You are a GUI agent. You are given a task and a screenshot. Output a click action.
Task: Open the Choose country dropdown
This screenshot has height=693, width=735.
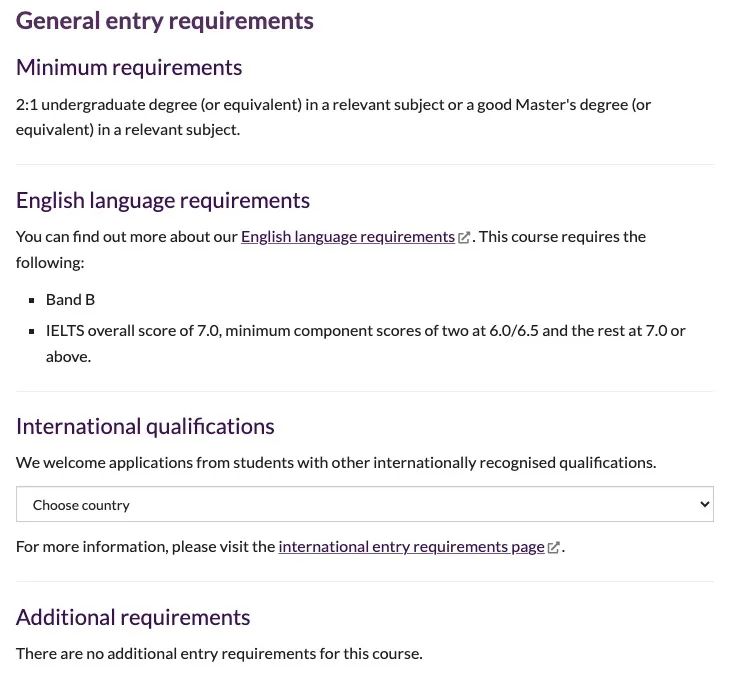point(365,504)
